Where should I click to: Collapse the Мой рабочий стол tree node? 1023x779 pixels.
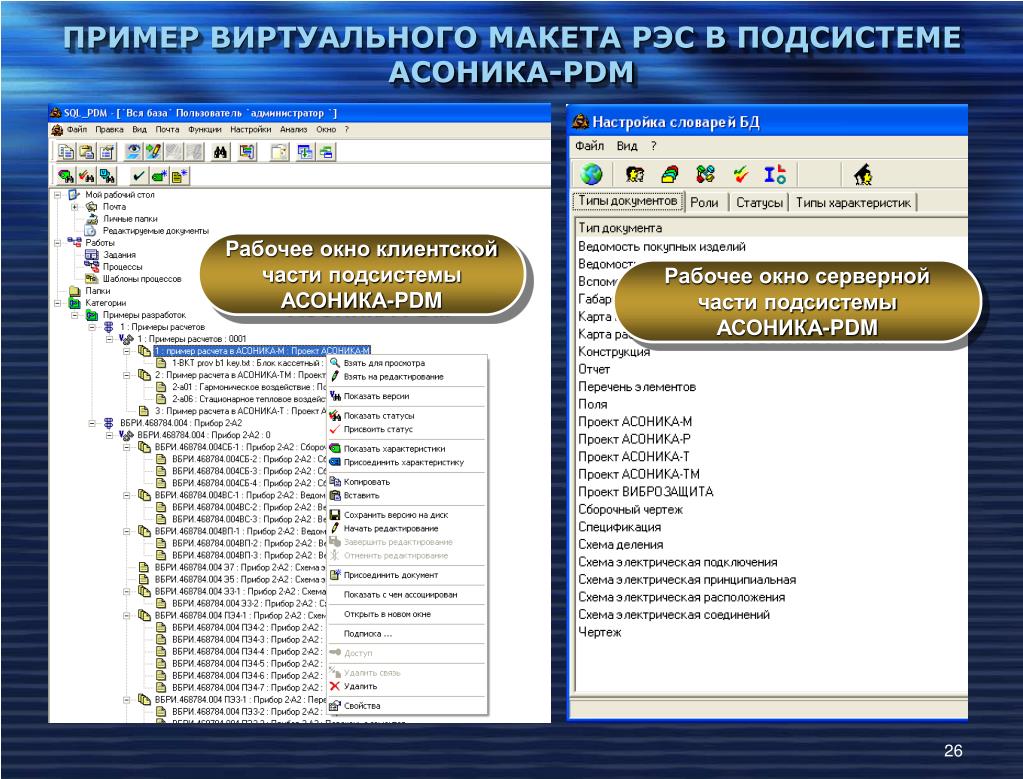[57, 194]
